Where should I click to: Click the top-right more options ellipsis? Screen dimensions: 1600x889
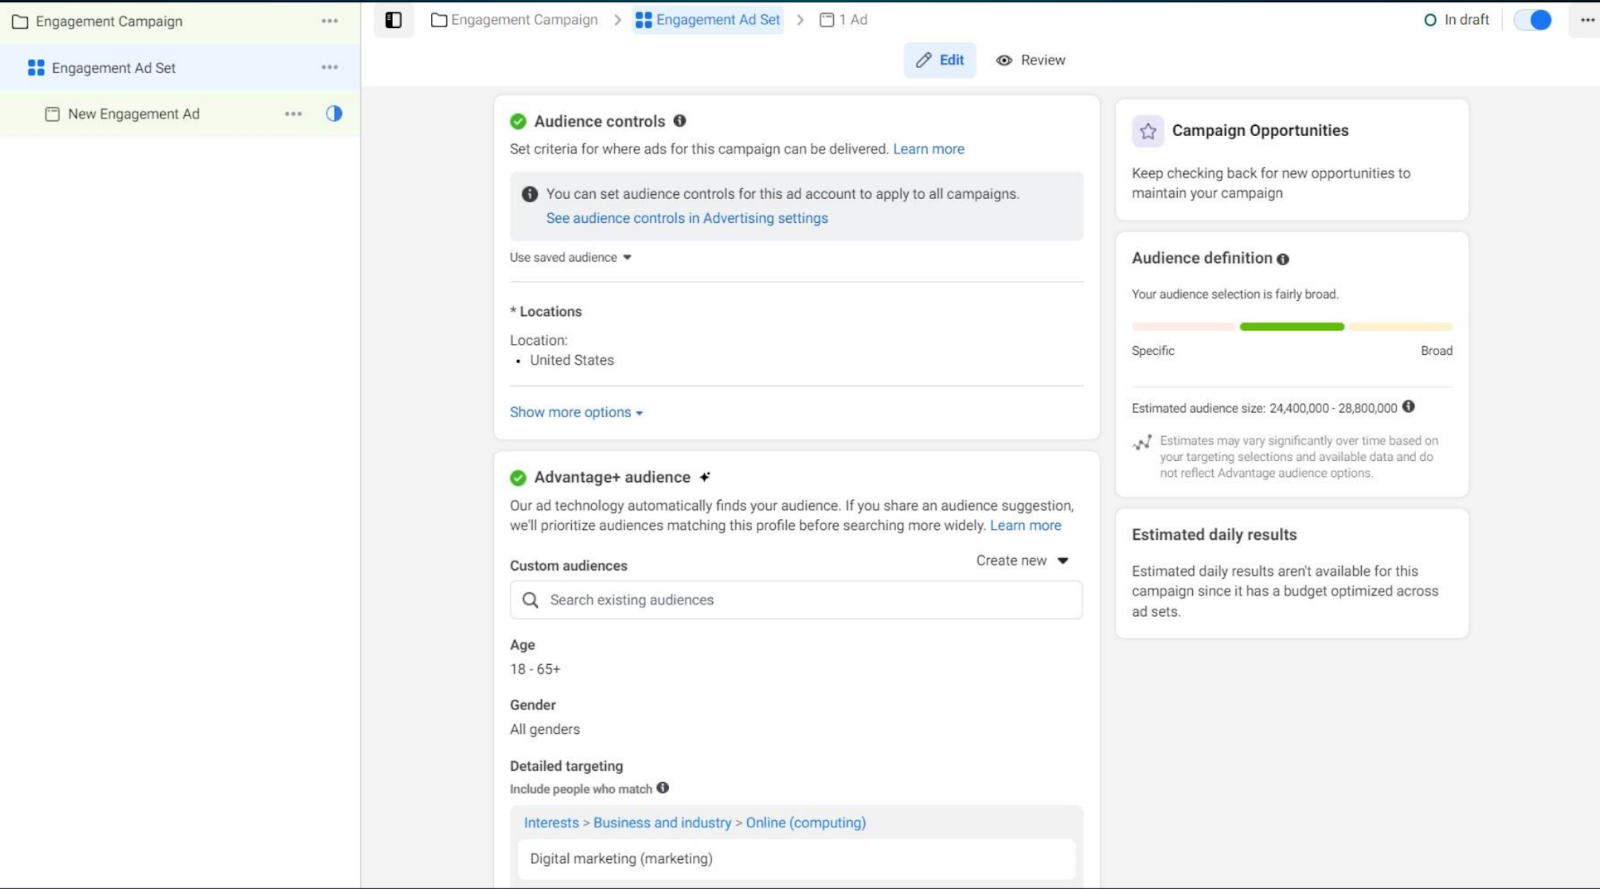click(x=1587, y=20)
